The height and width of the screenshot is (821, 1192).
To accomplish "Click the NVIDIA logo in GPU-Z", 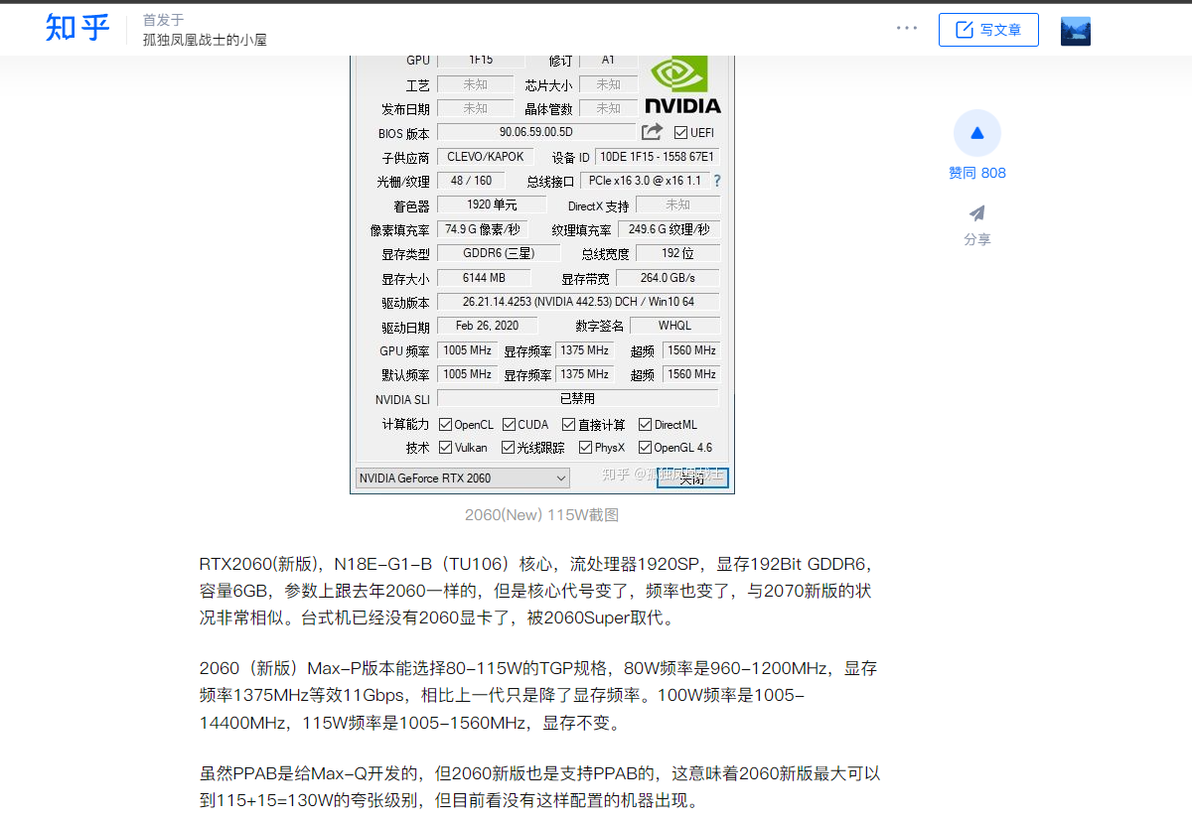I will (683, 85).
